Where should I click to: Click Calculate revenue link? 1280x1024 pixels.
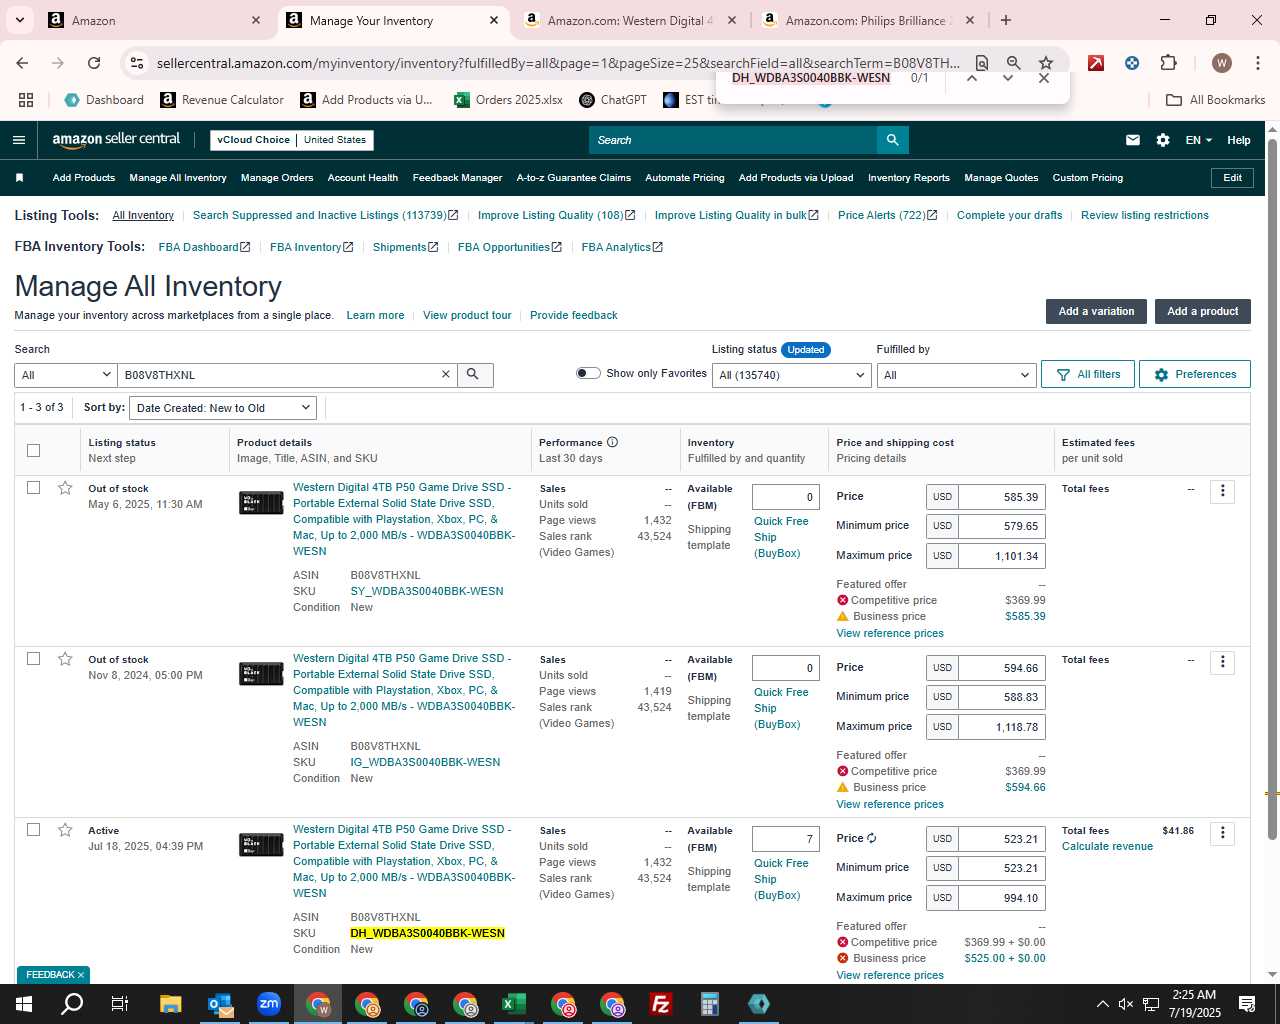(x=1107, y=846)
